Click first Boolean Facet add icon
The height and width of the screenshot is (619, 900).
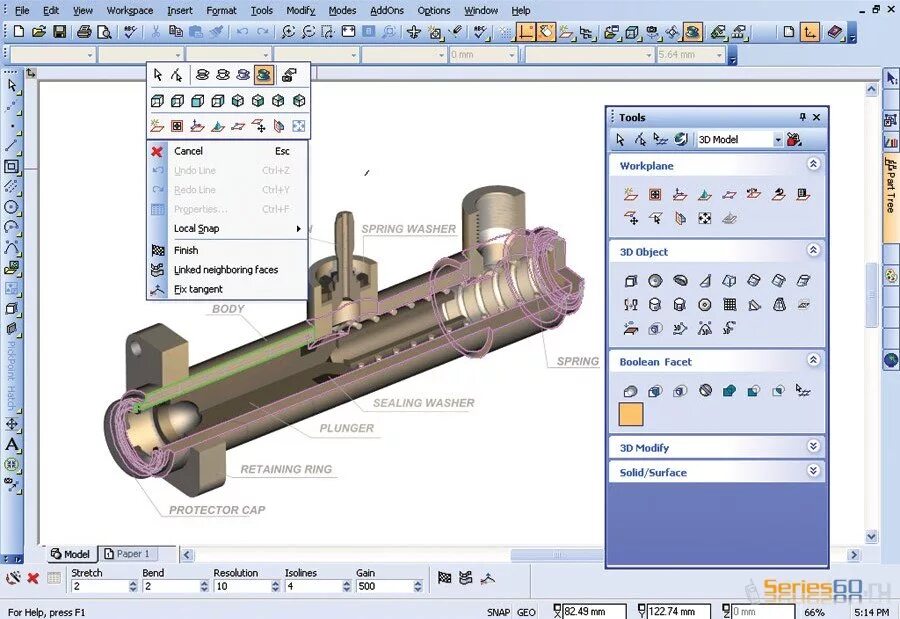coord(630,391)
